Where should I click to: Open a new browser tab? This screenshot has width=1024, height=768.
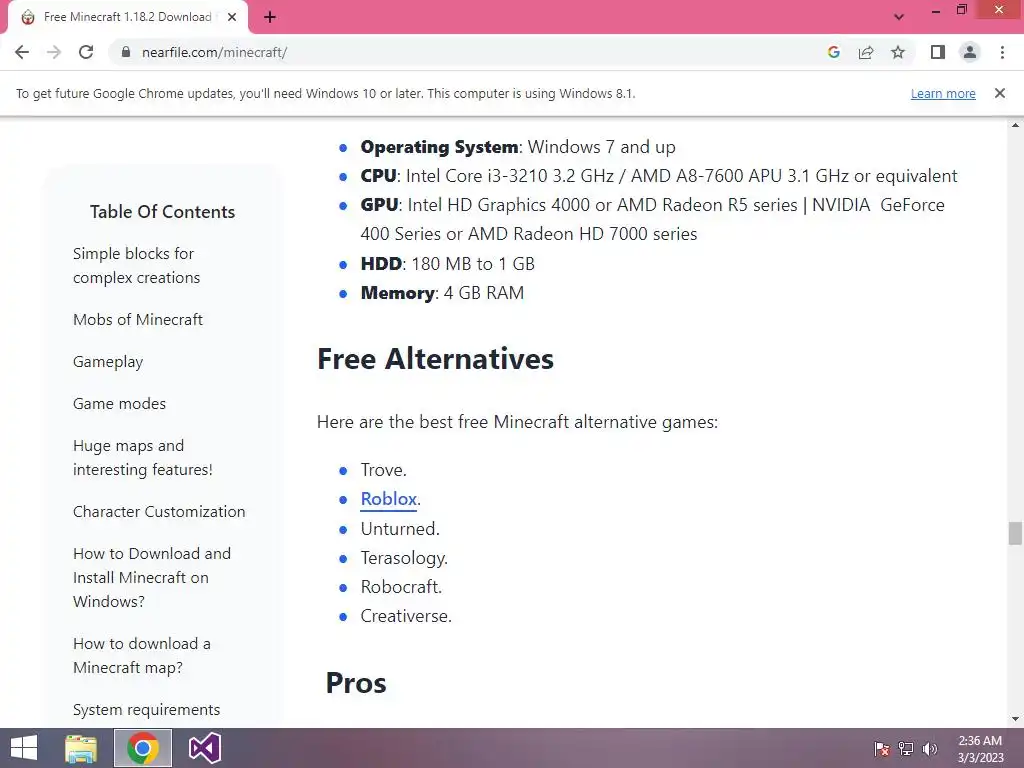coord(270,17)
